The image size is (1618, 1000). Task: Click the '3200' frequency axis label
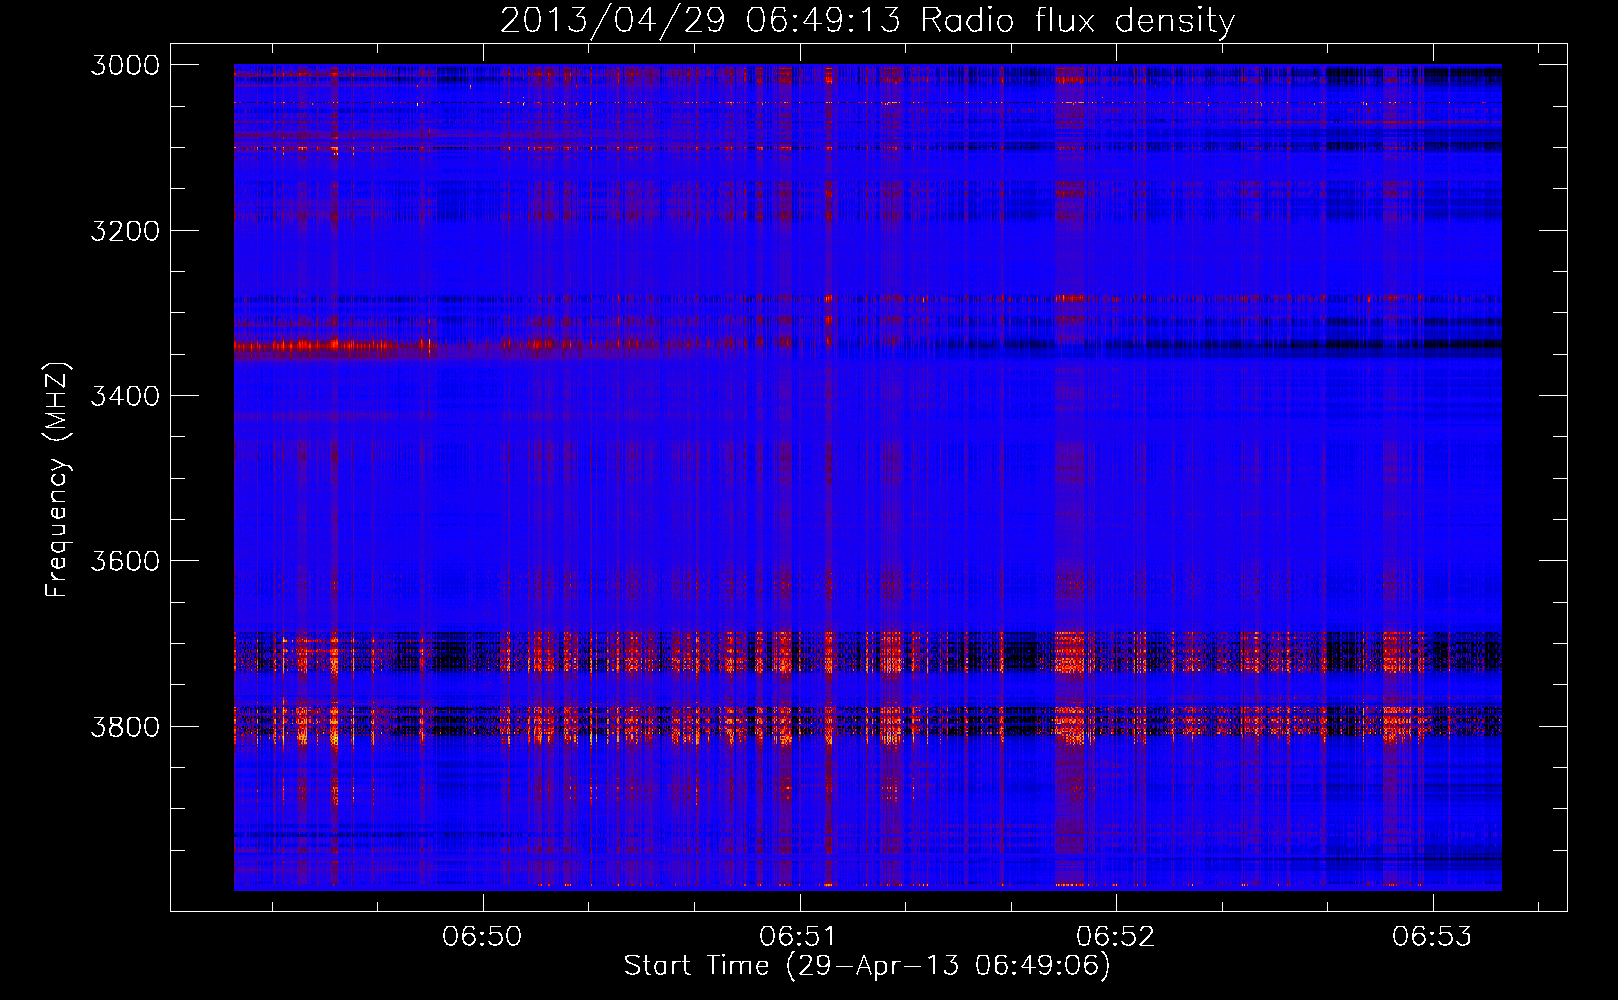[124, 231]
